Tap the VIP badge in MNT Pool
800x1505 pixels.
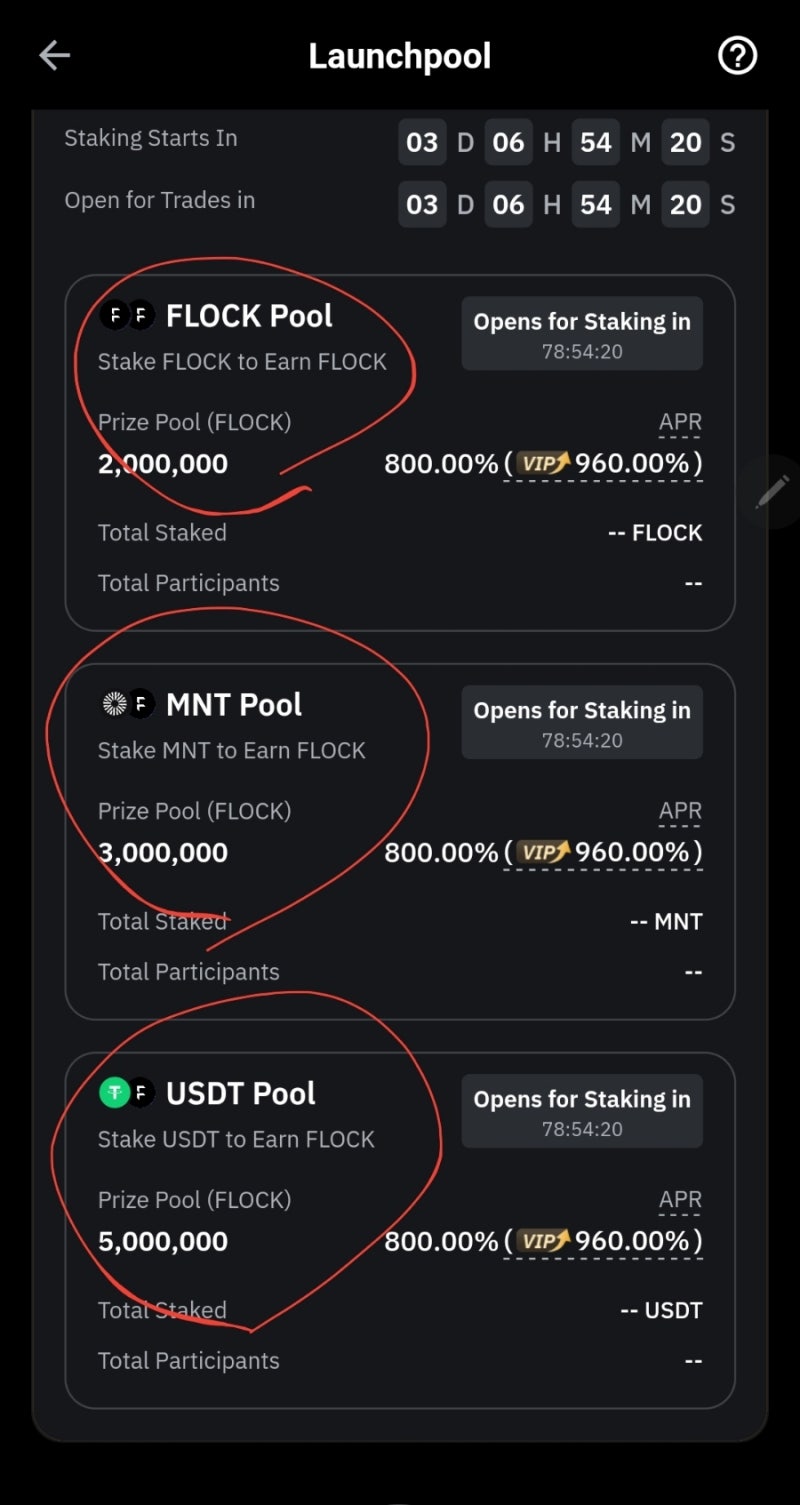click(545, 852)
